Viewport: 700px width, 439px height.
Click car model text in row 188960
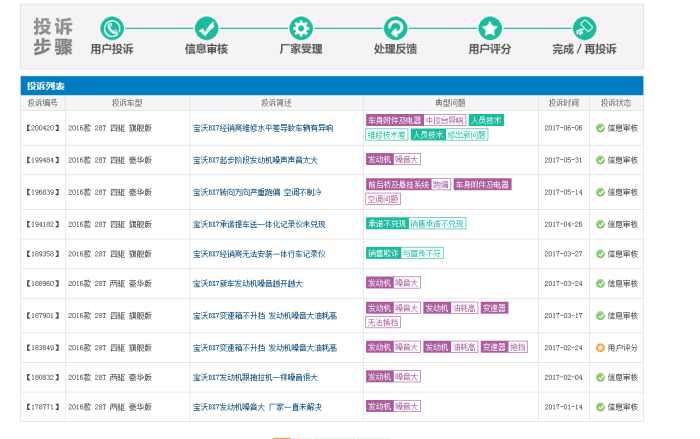coord(110,284)
